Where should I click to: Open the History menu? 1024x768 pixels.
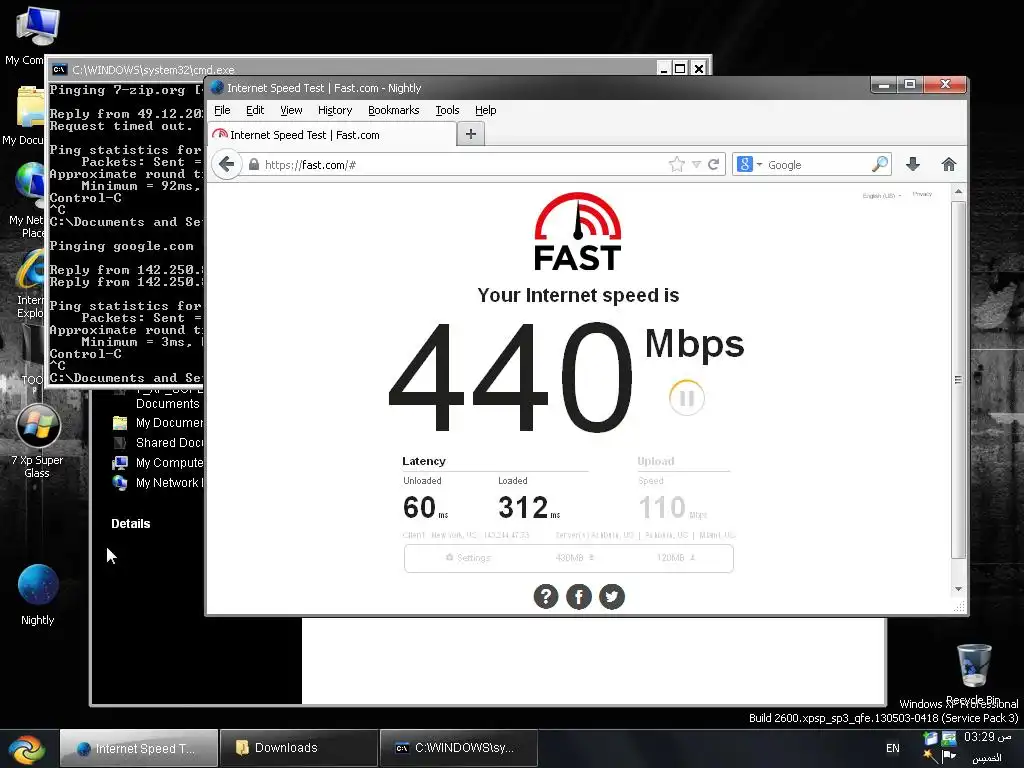pyautogui.click(x=335, y=110)
